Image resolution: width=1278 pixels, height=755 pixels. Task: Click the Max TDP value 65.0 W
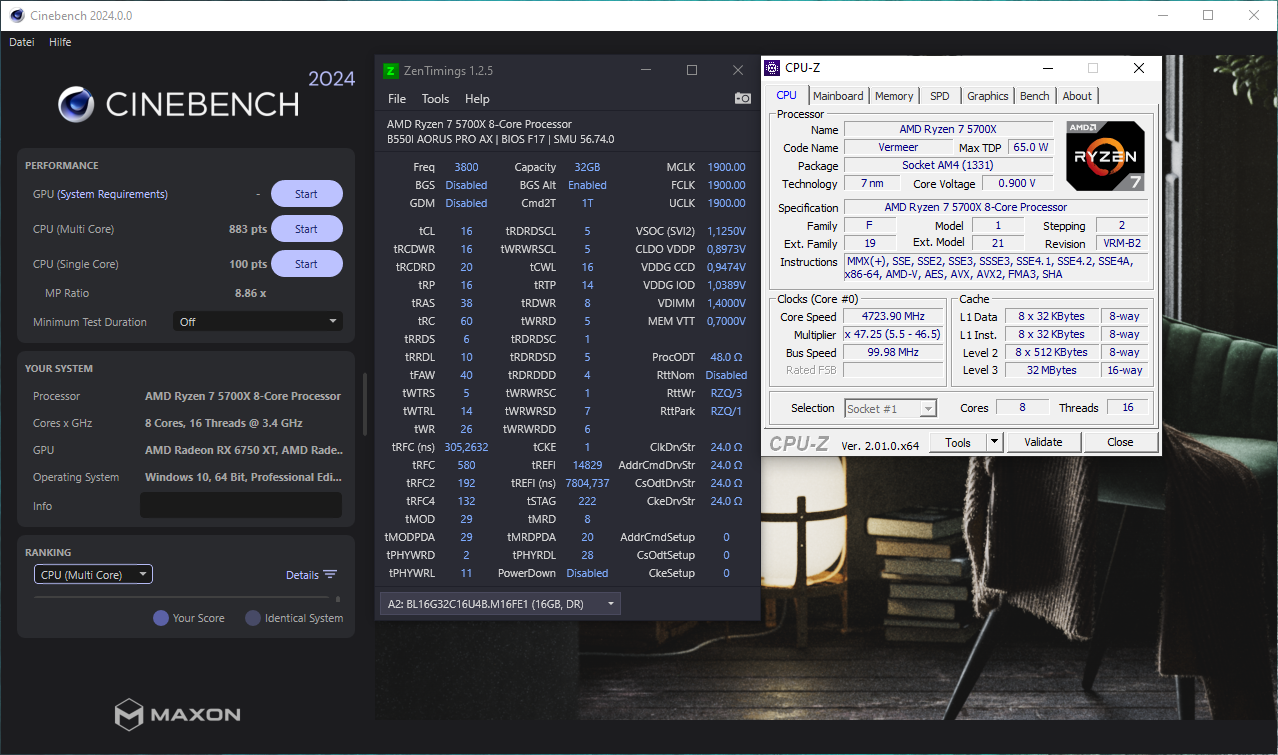tap(1031, 148)
